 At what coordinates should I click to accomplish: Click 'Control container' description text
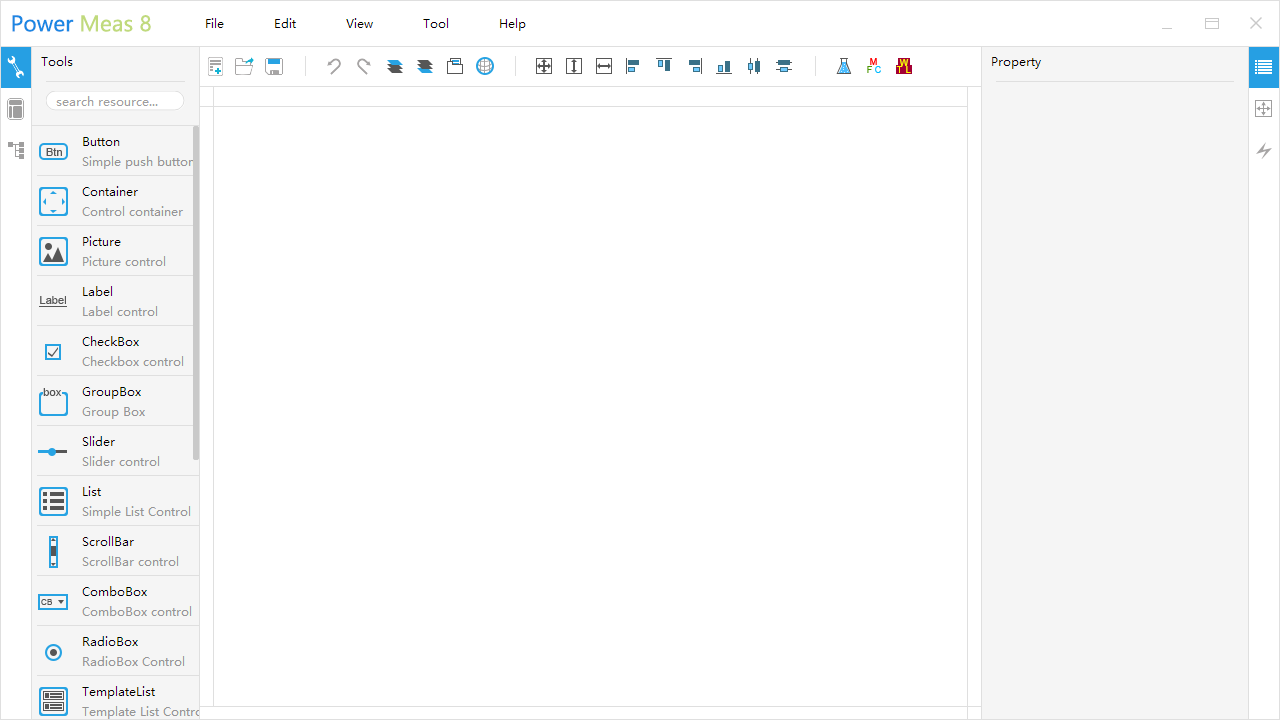click(132, 212)
